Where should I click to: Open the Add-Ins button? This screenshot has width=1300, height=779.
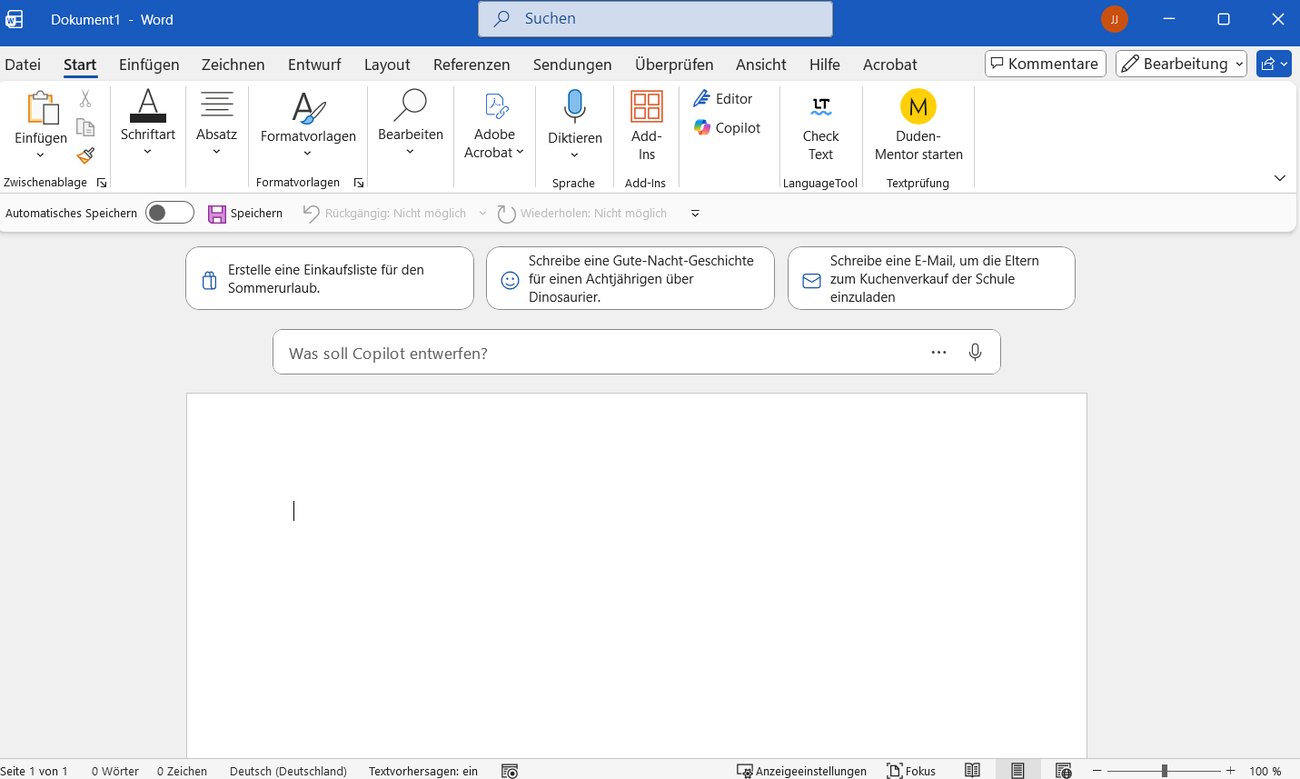[646, 124]
